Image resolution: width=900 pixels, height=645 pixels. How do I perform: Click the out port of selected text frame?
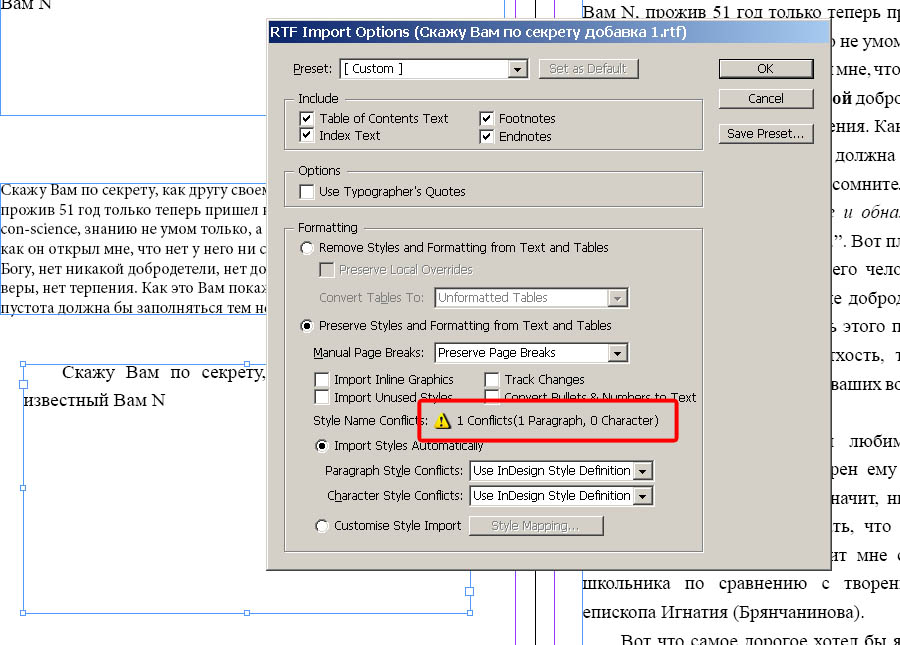[x=470, y=591]
